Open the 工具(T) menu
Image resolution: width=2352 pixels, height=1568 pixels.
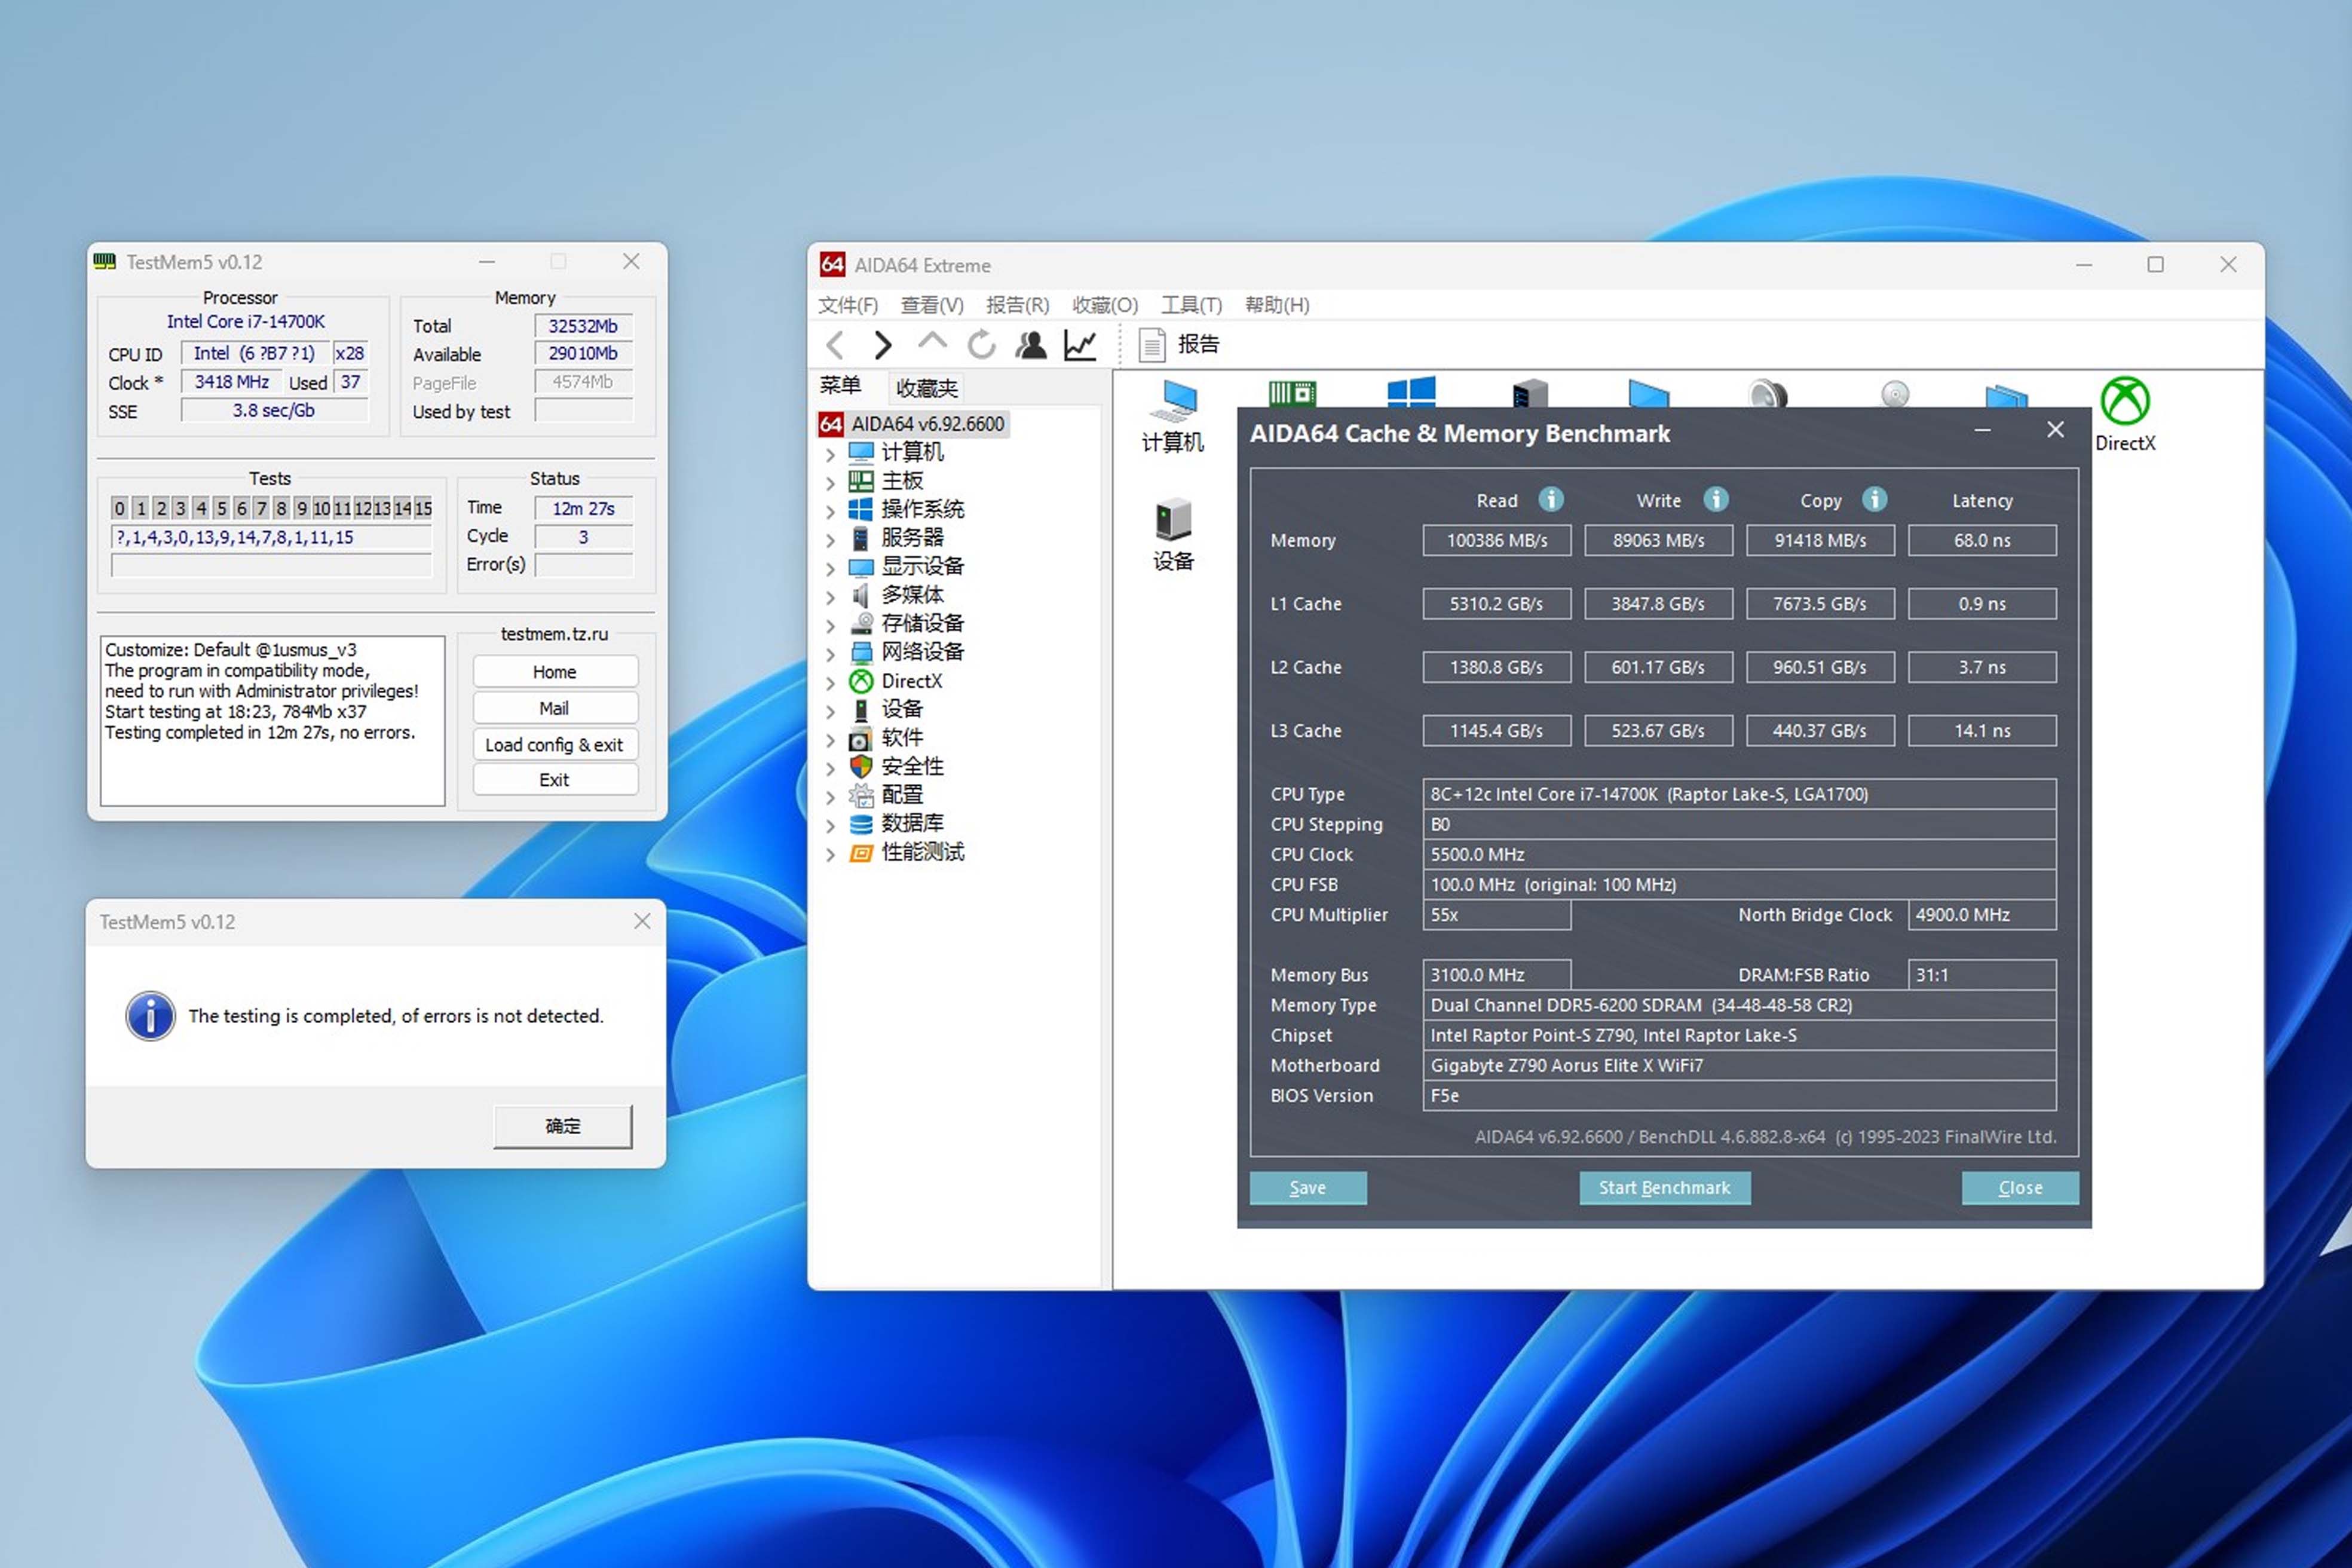coord(1191,305)
